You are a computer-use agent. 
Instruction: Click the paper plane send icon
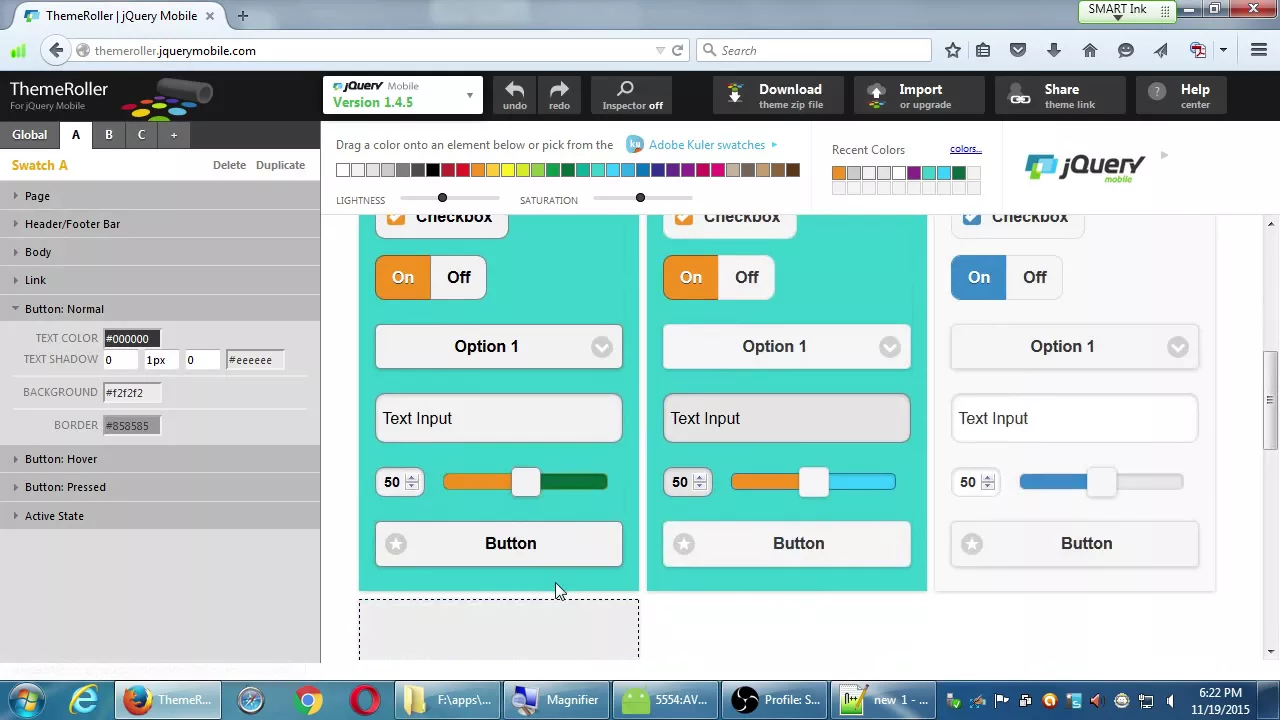coord(1161,50)
